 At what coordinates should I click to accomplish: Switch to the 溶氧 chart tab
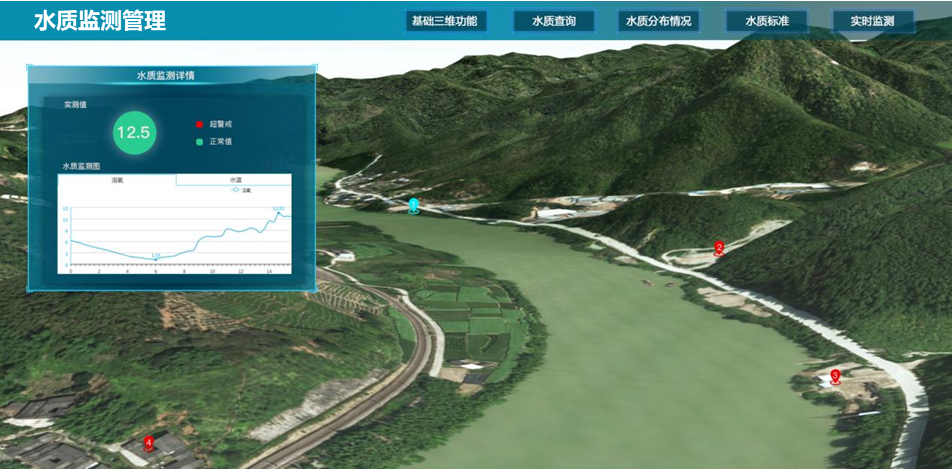point(117,180)
